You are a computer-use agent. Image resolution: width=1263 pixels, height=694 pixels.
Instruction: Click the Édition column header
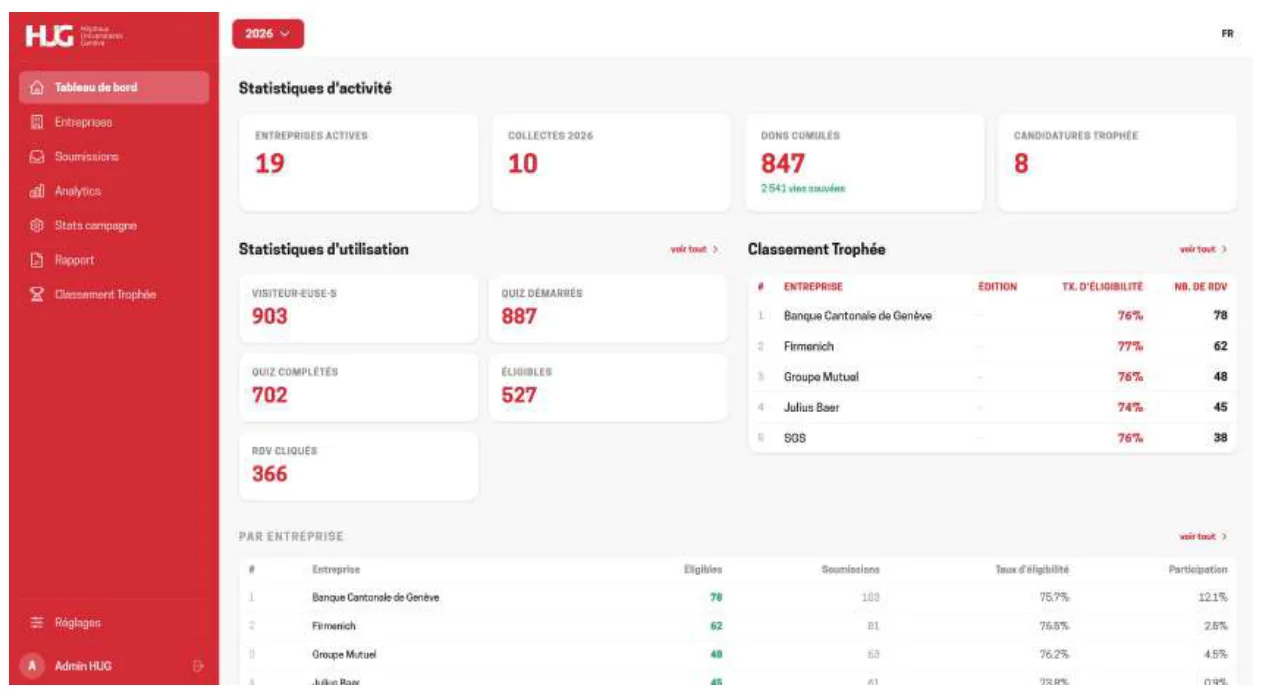point(997,287)
